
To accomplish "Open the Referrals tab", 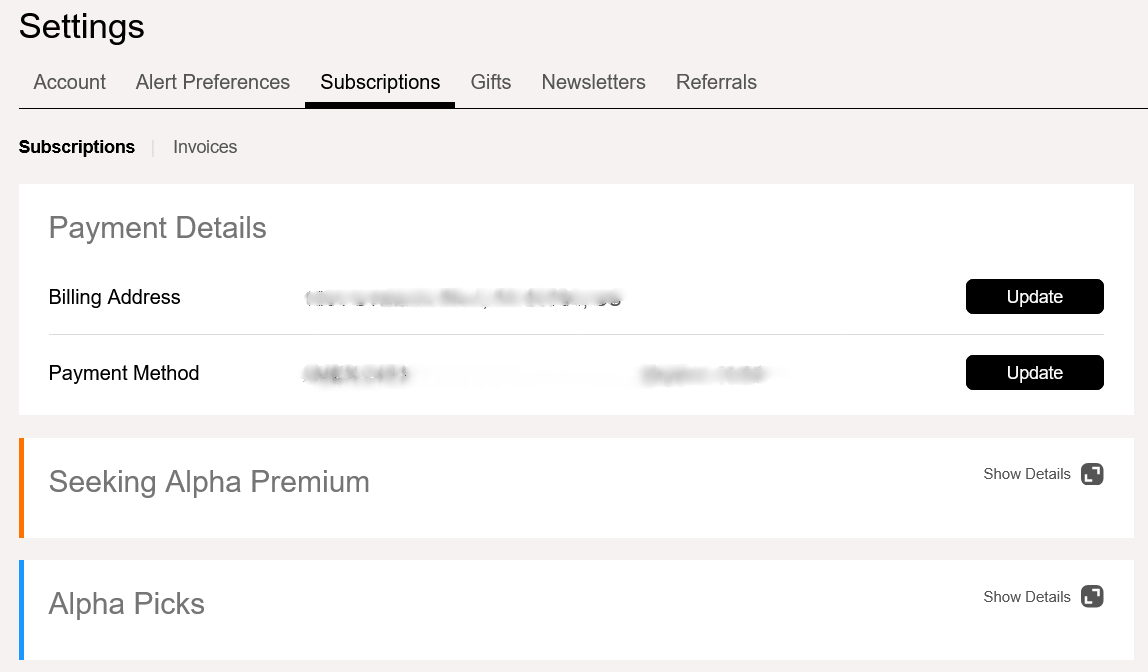I will [716, 82].
